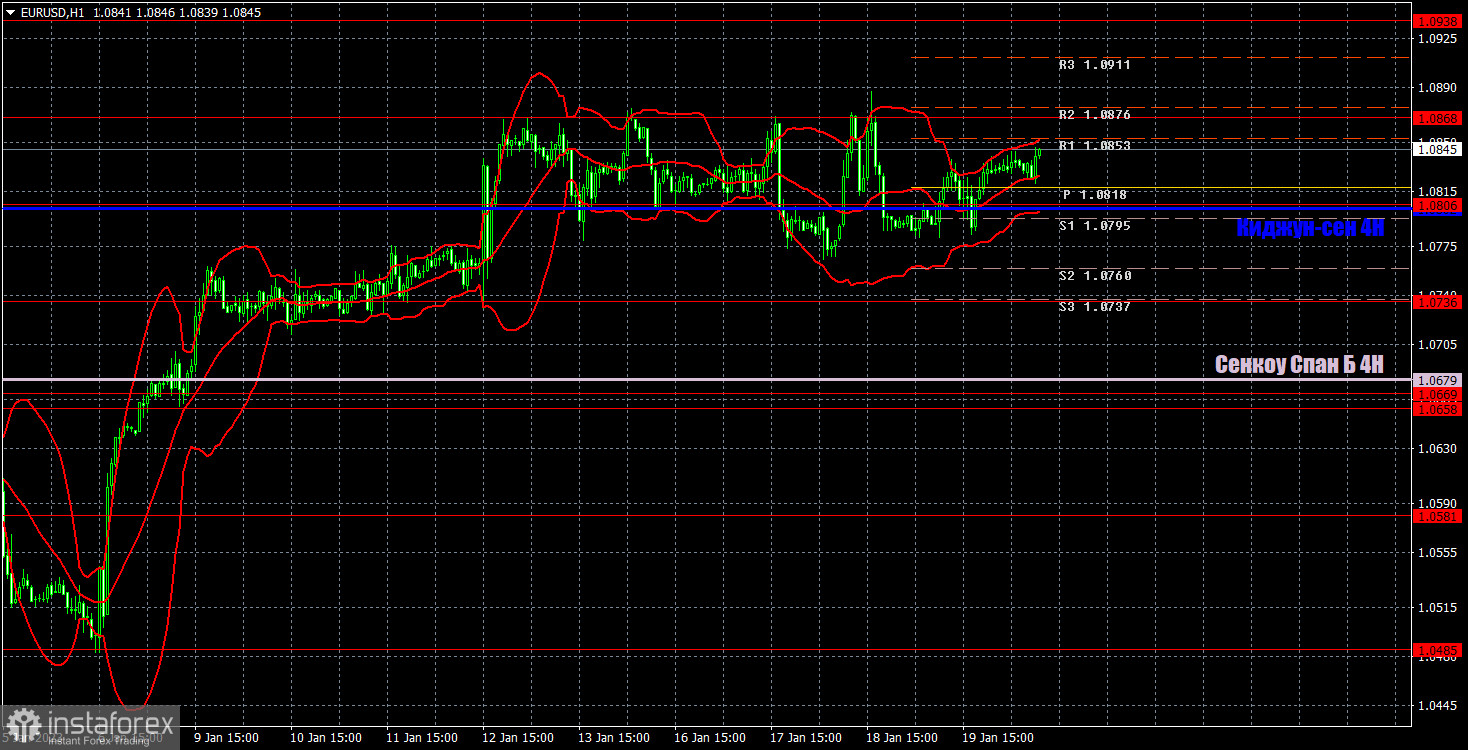Click the red level tag 1.0938
The image size is (1468, 750).
point(1439,20)
